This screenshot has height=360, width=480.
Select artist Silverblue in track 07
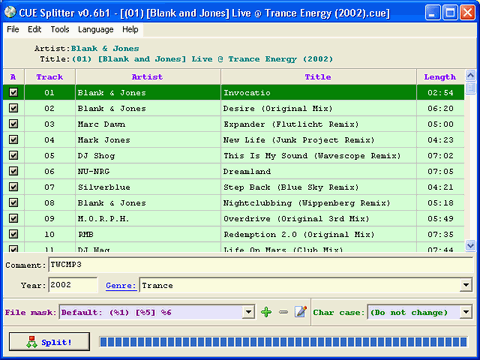click(104, 187)
